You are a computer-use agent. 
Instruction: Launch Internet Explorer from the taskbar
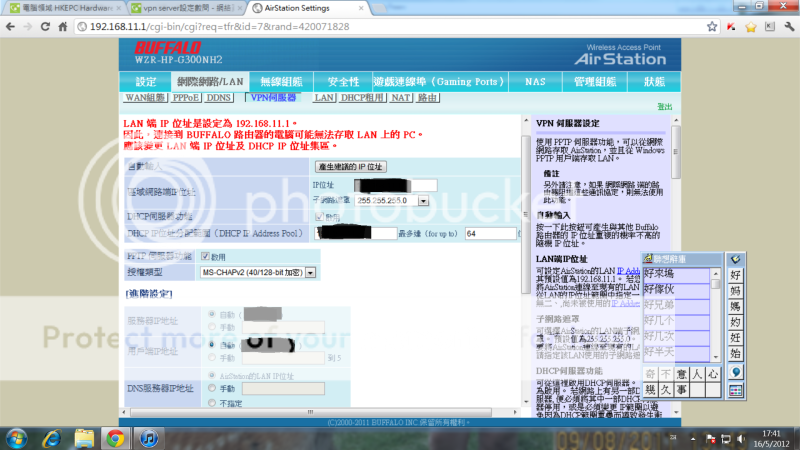click(52, 439)
